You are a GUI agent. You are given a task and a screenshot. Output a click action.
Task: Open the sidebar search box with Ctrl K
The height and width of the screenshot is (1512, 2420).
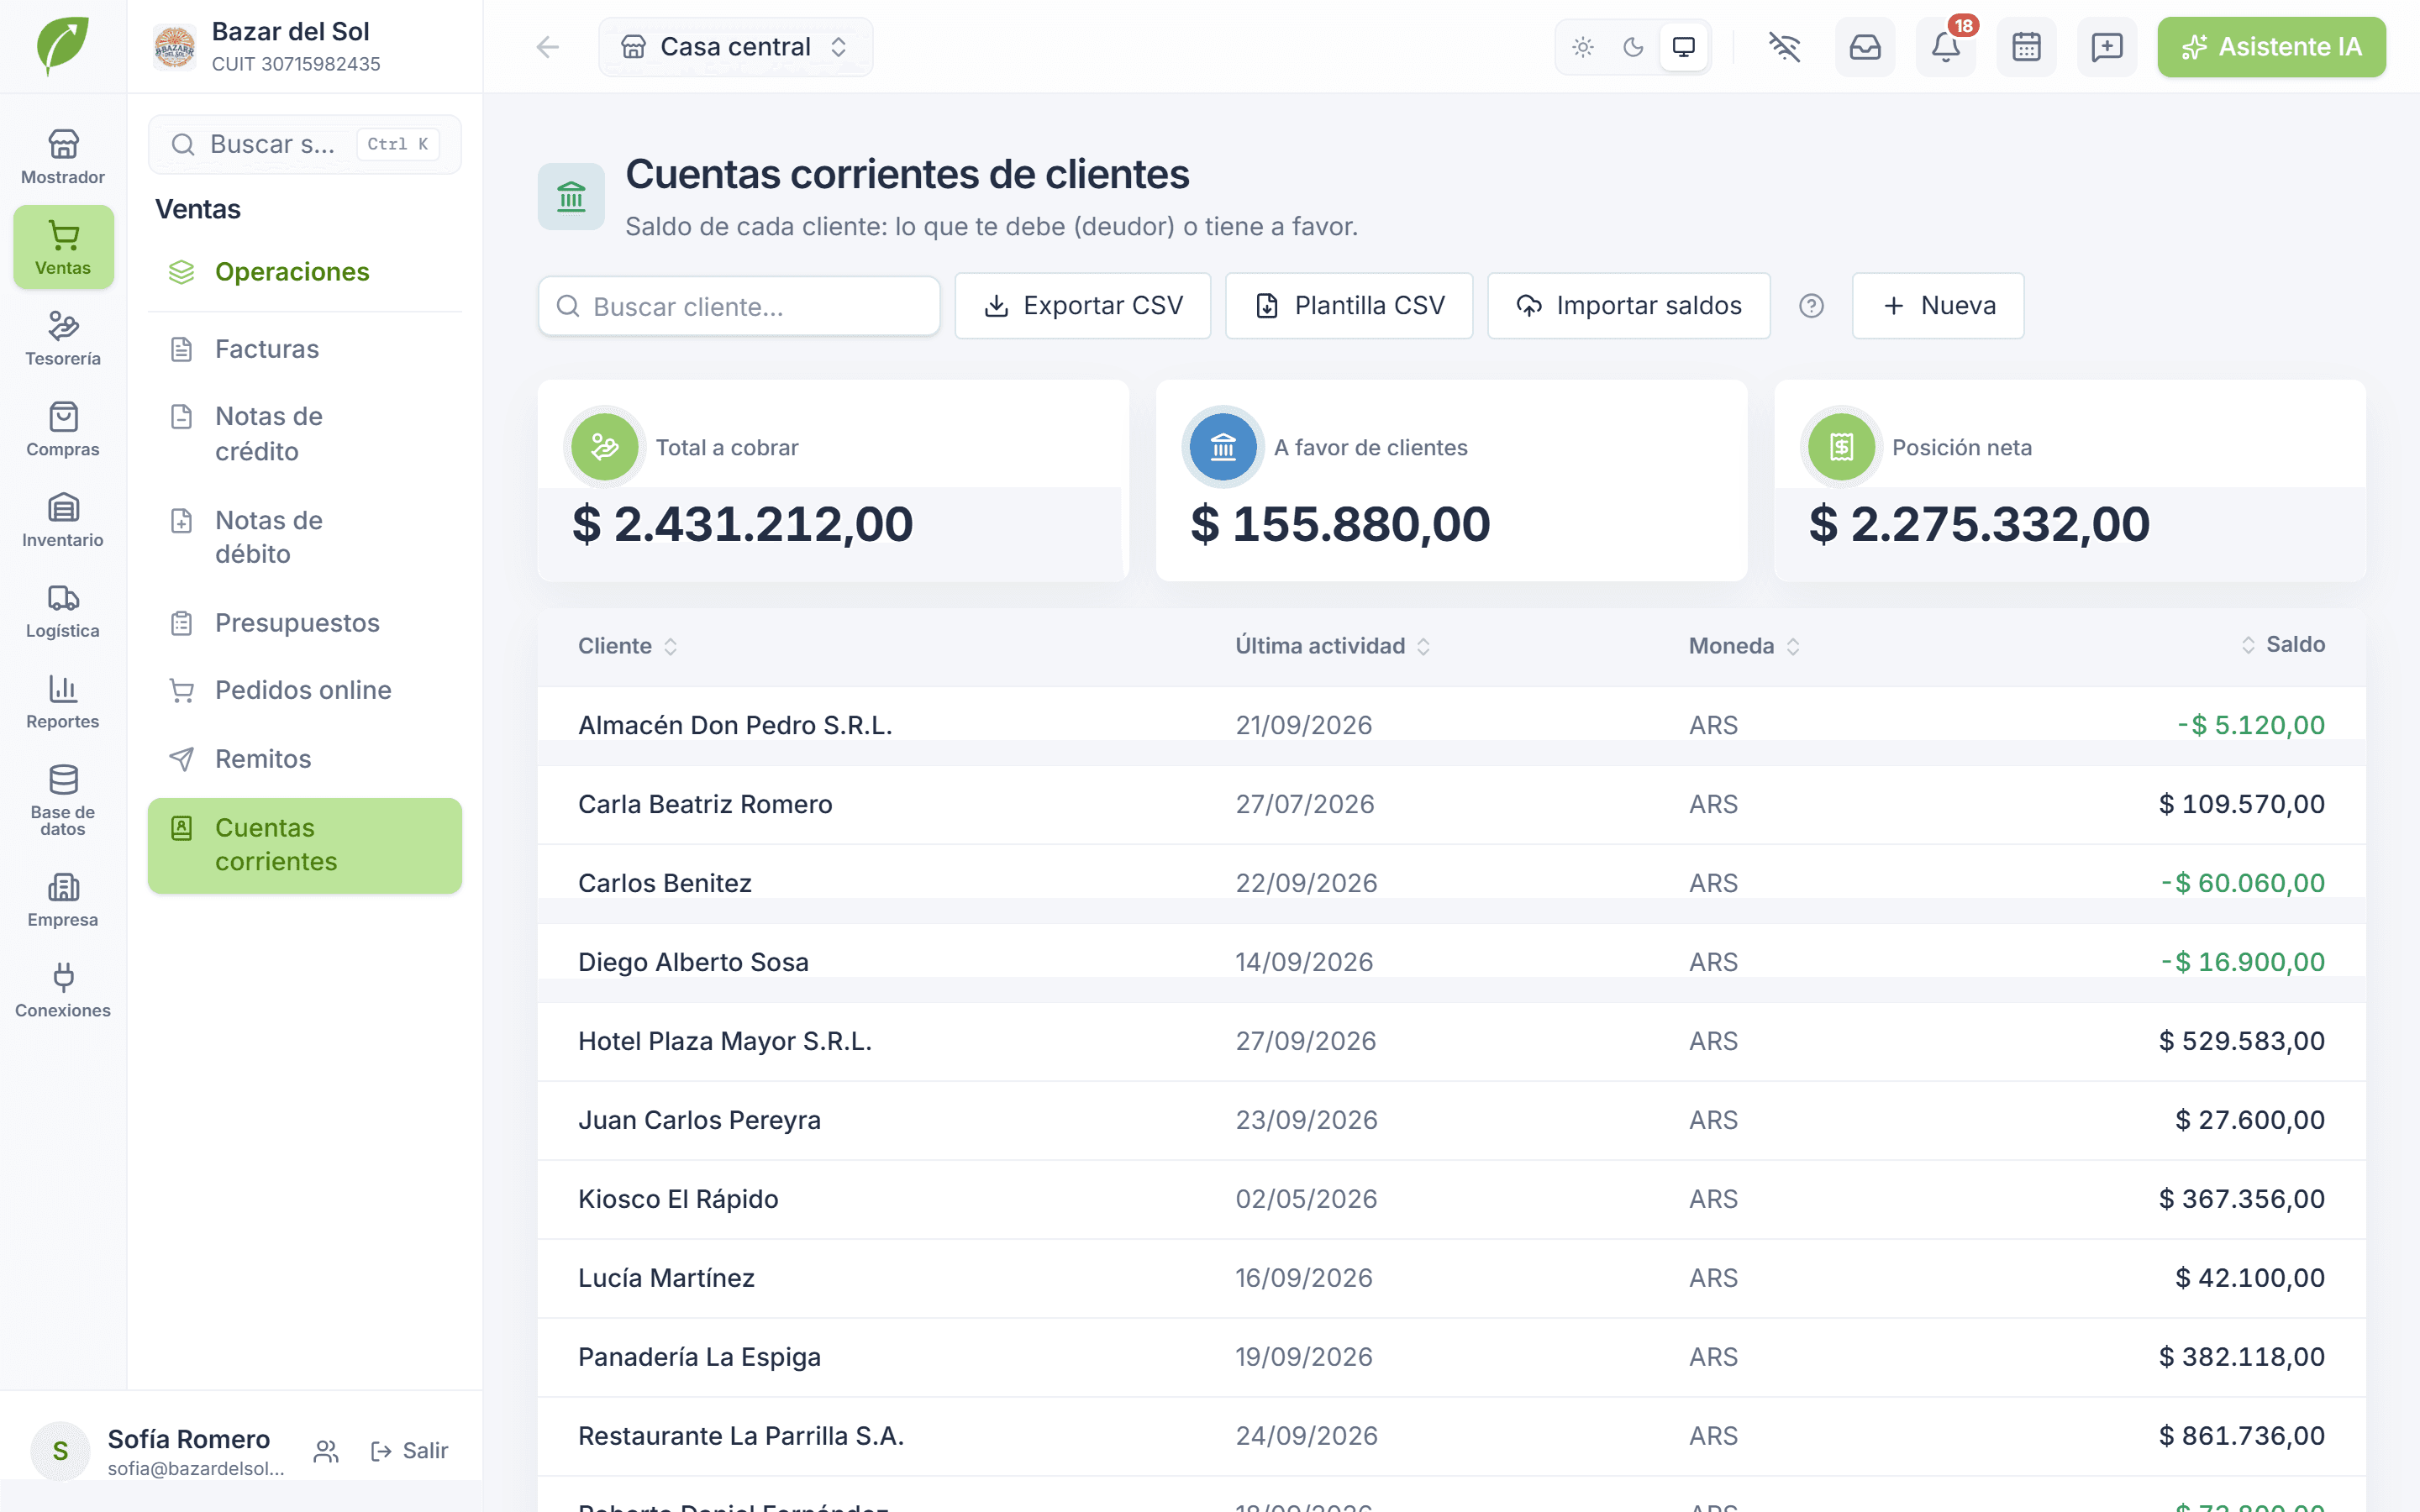click(x=305, y=144)
